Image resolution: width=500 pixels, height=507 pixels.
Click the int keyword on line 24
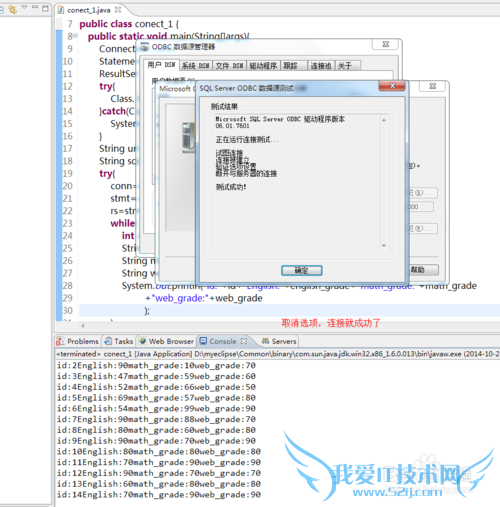[128, 236]
